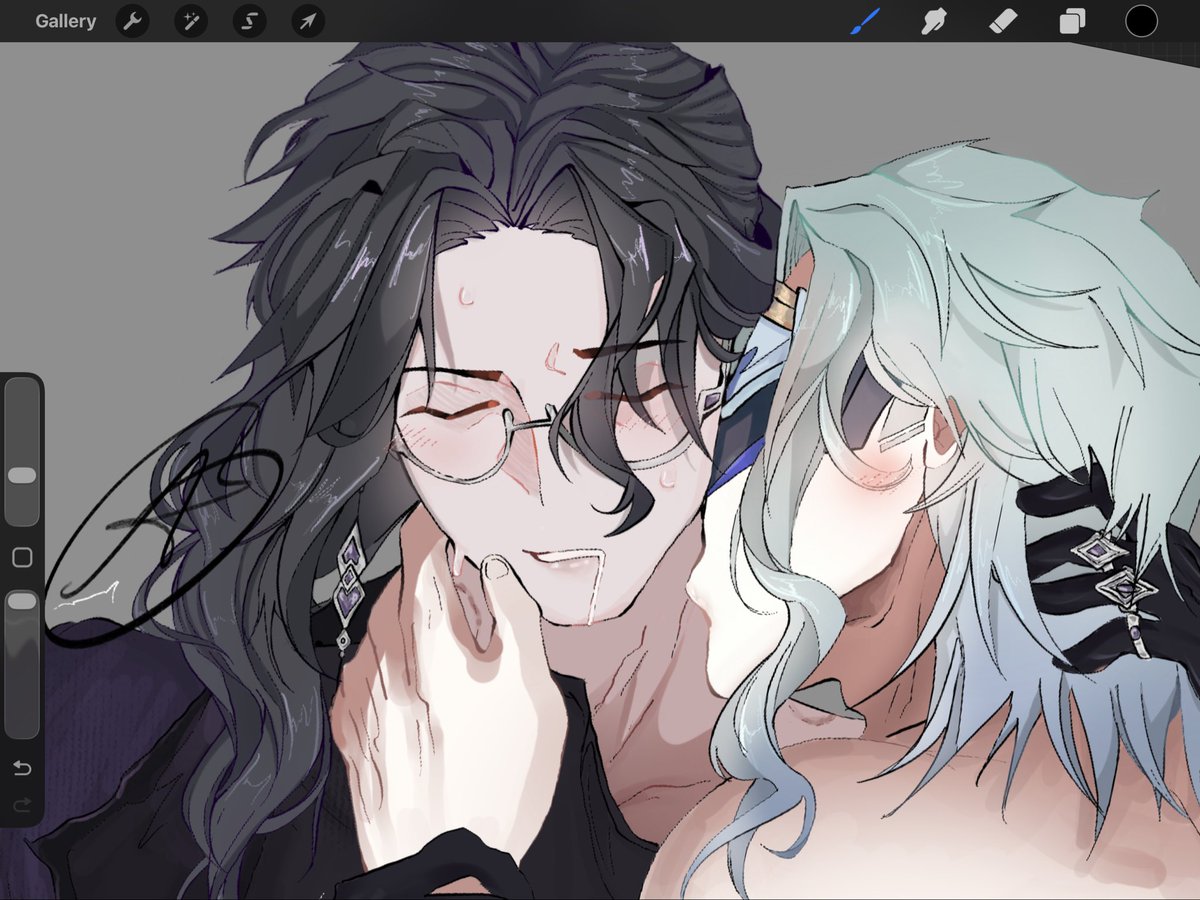Adjust the brush opacity slider

[x=22, y=664]
